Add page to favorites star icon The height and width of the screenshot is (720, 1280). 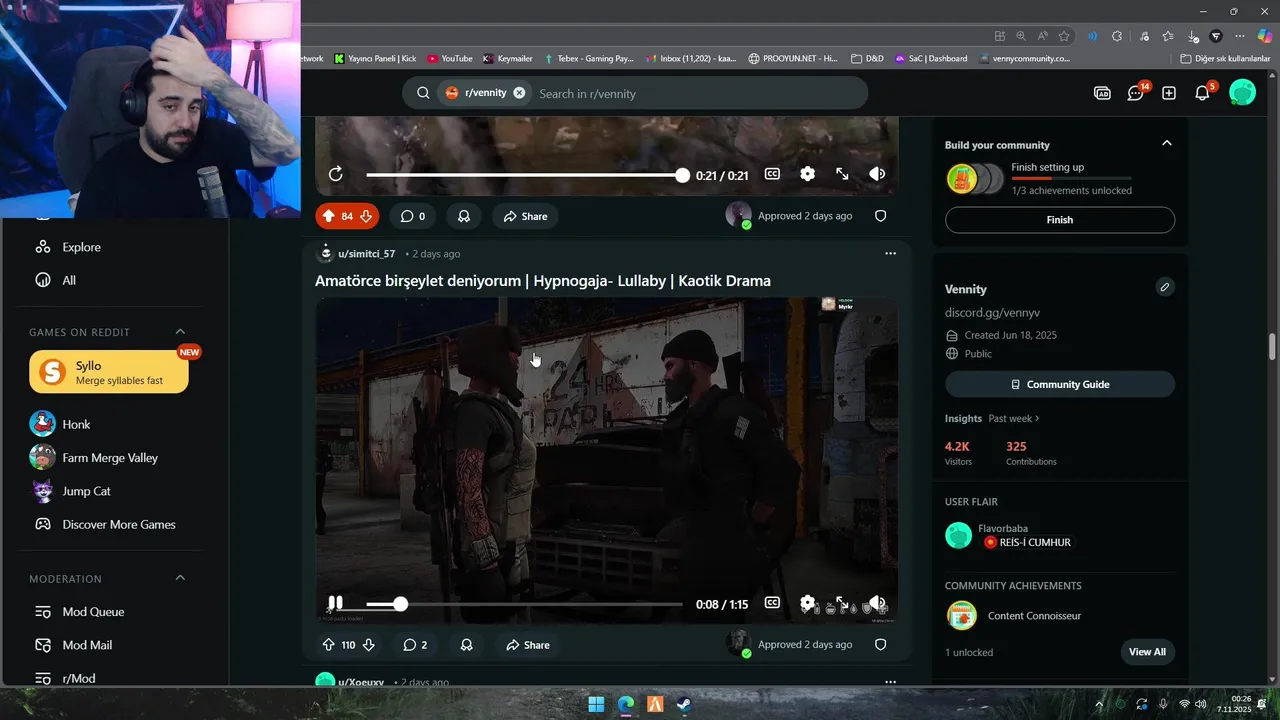(1064, 36)
